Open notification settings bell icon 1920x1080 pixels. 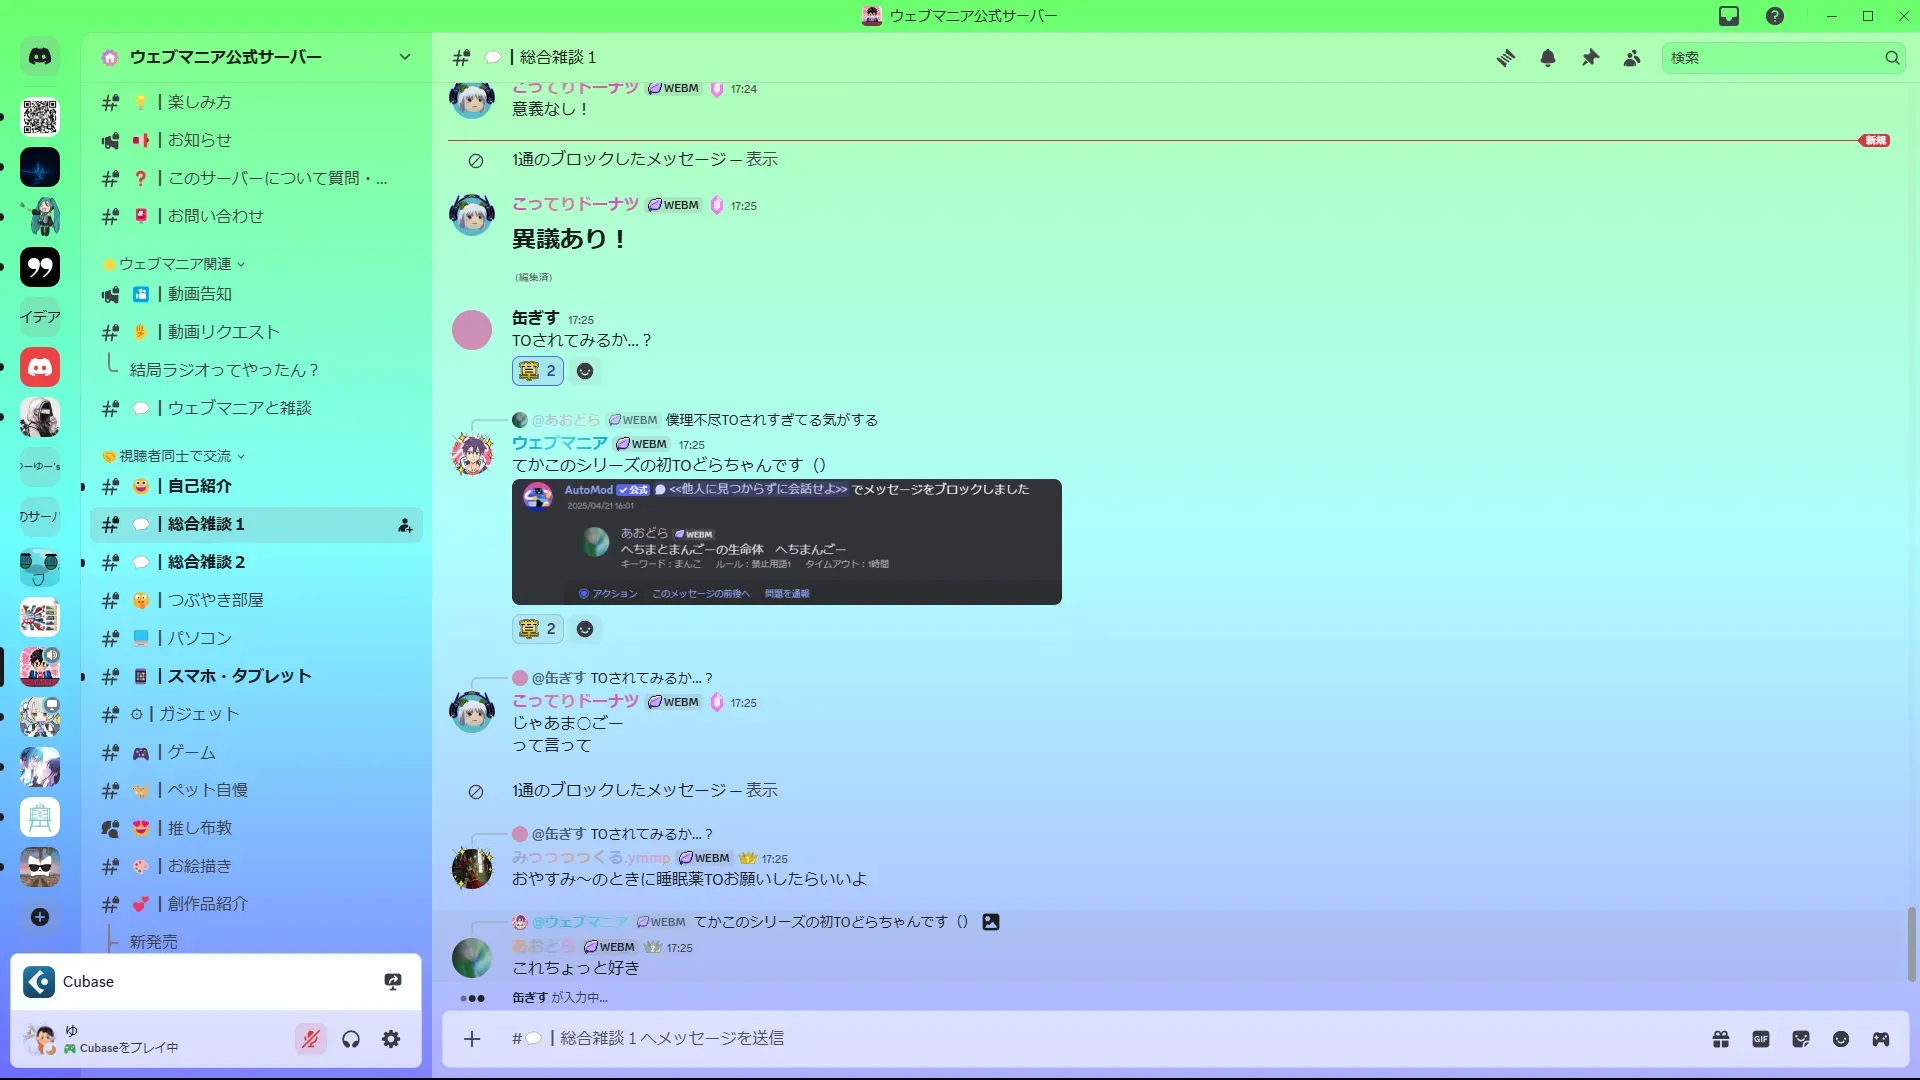pyautogui.click(x=1548, y=58)
